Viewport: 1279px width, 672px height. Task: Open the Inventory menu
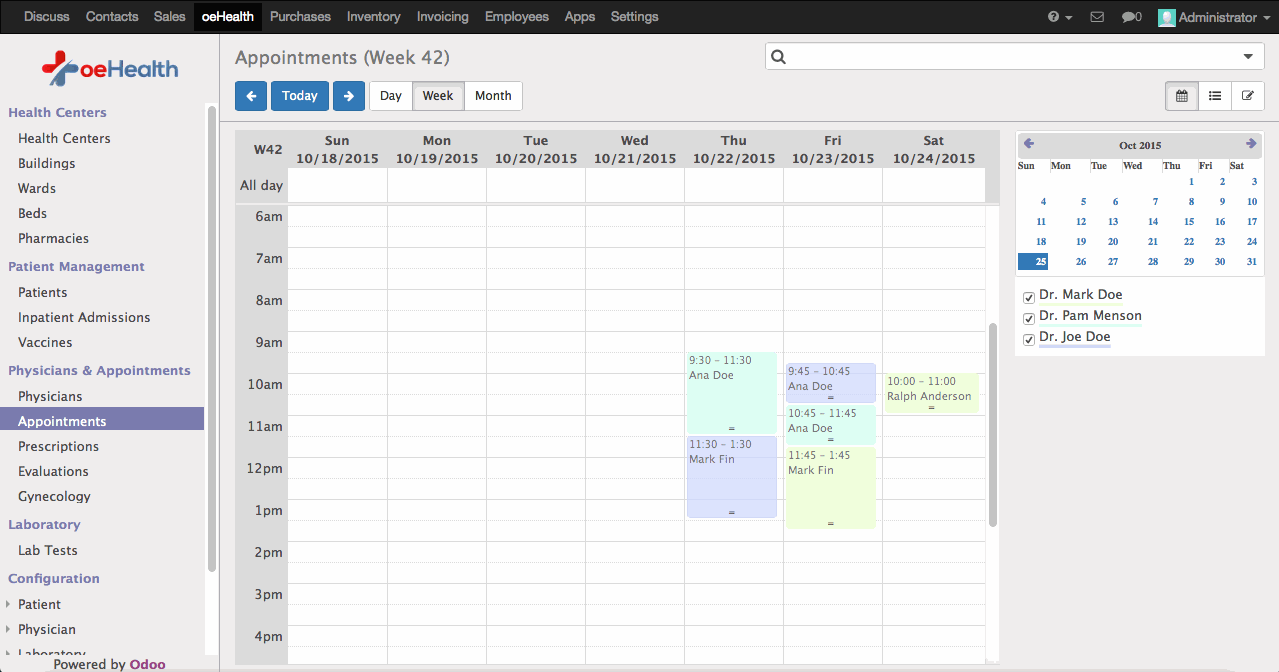coord(373,17)
